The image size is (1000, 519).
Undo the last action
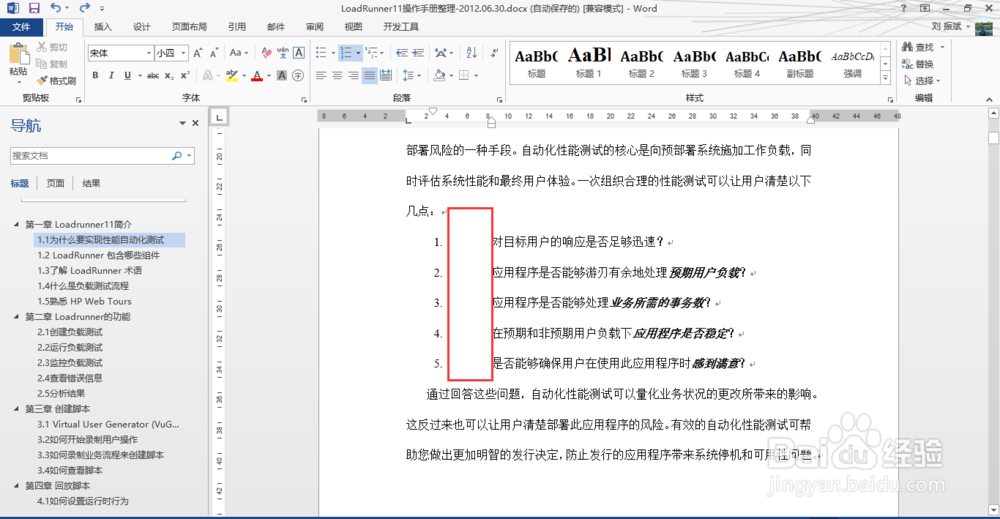[56, 8]
